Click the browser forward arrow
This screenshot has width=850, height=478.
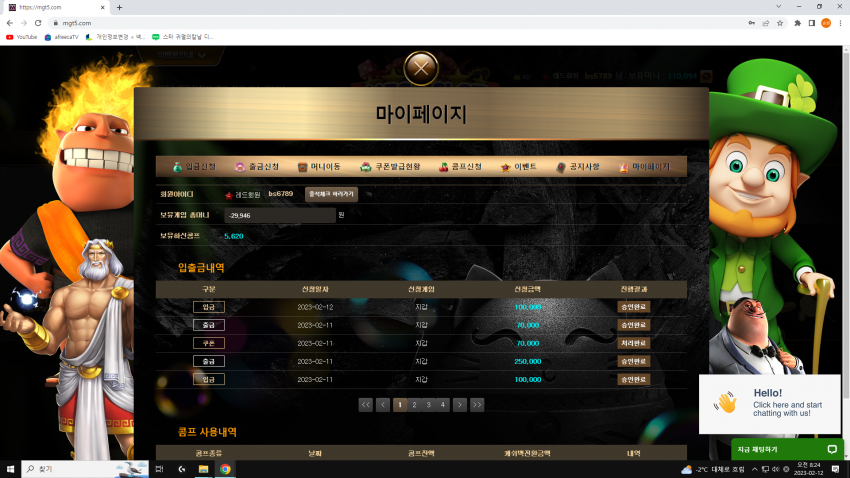24,23
